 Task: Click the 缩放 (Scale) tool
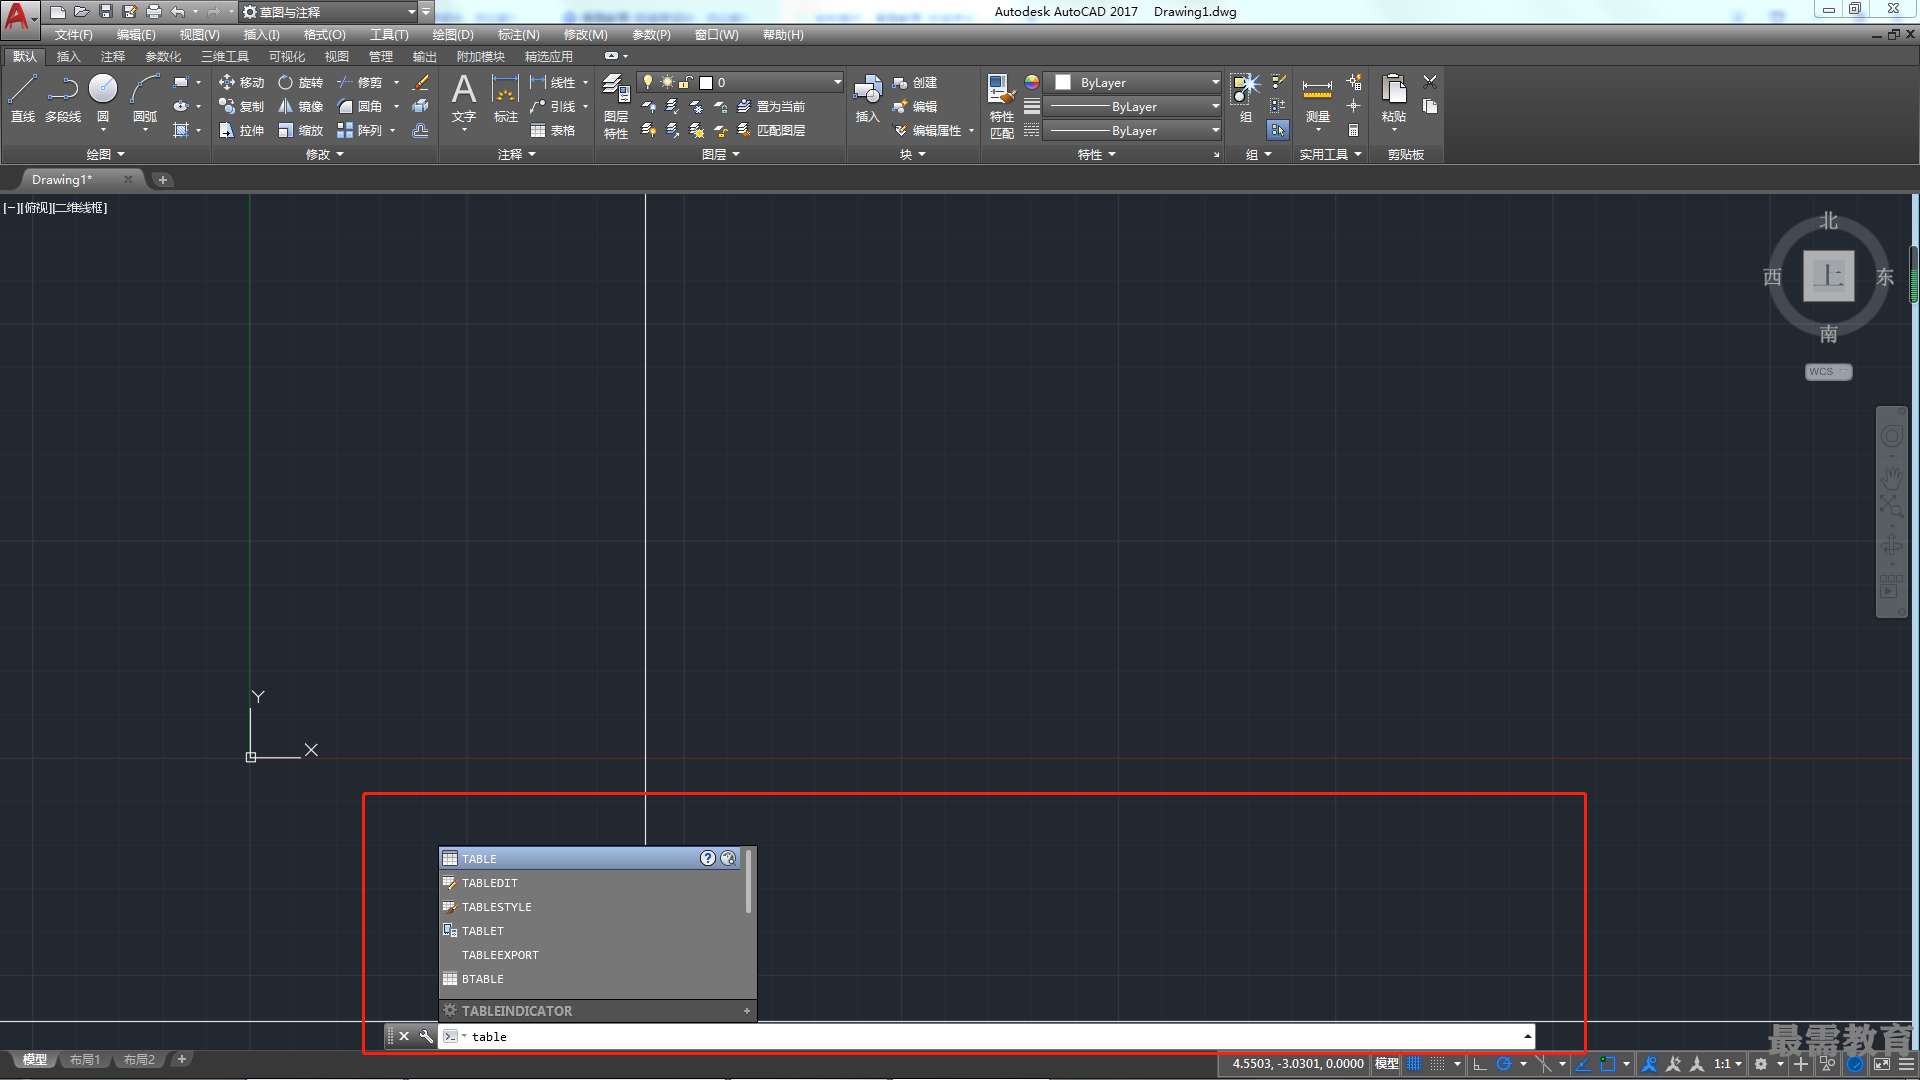pos(300,130)
